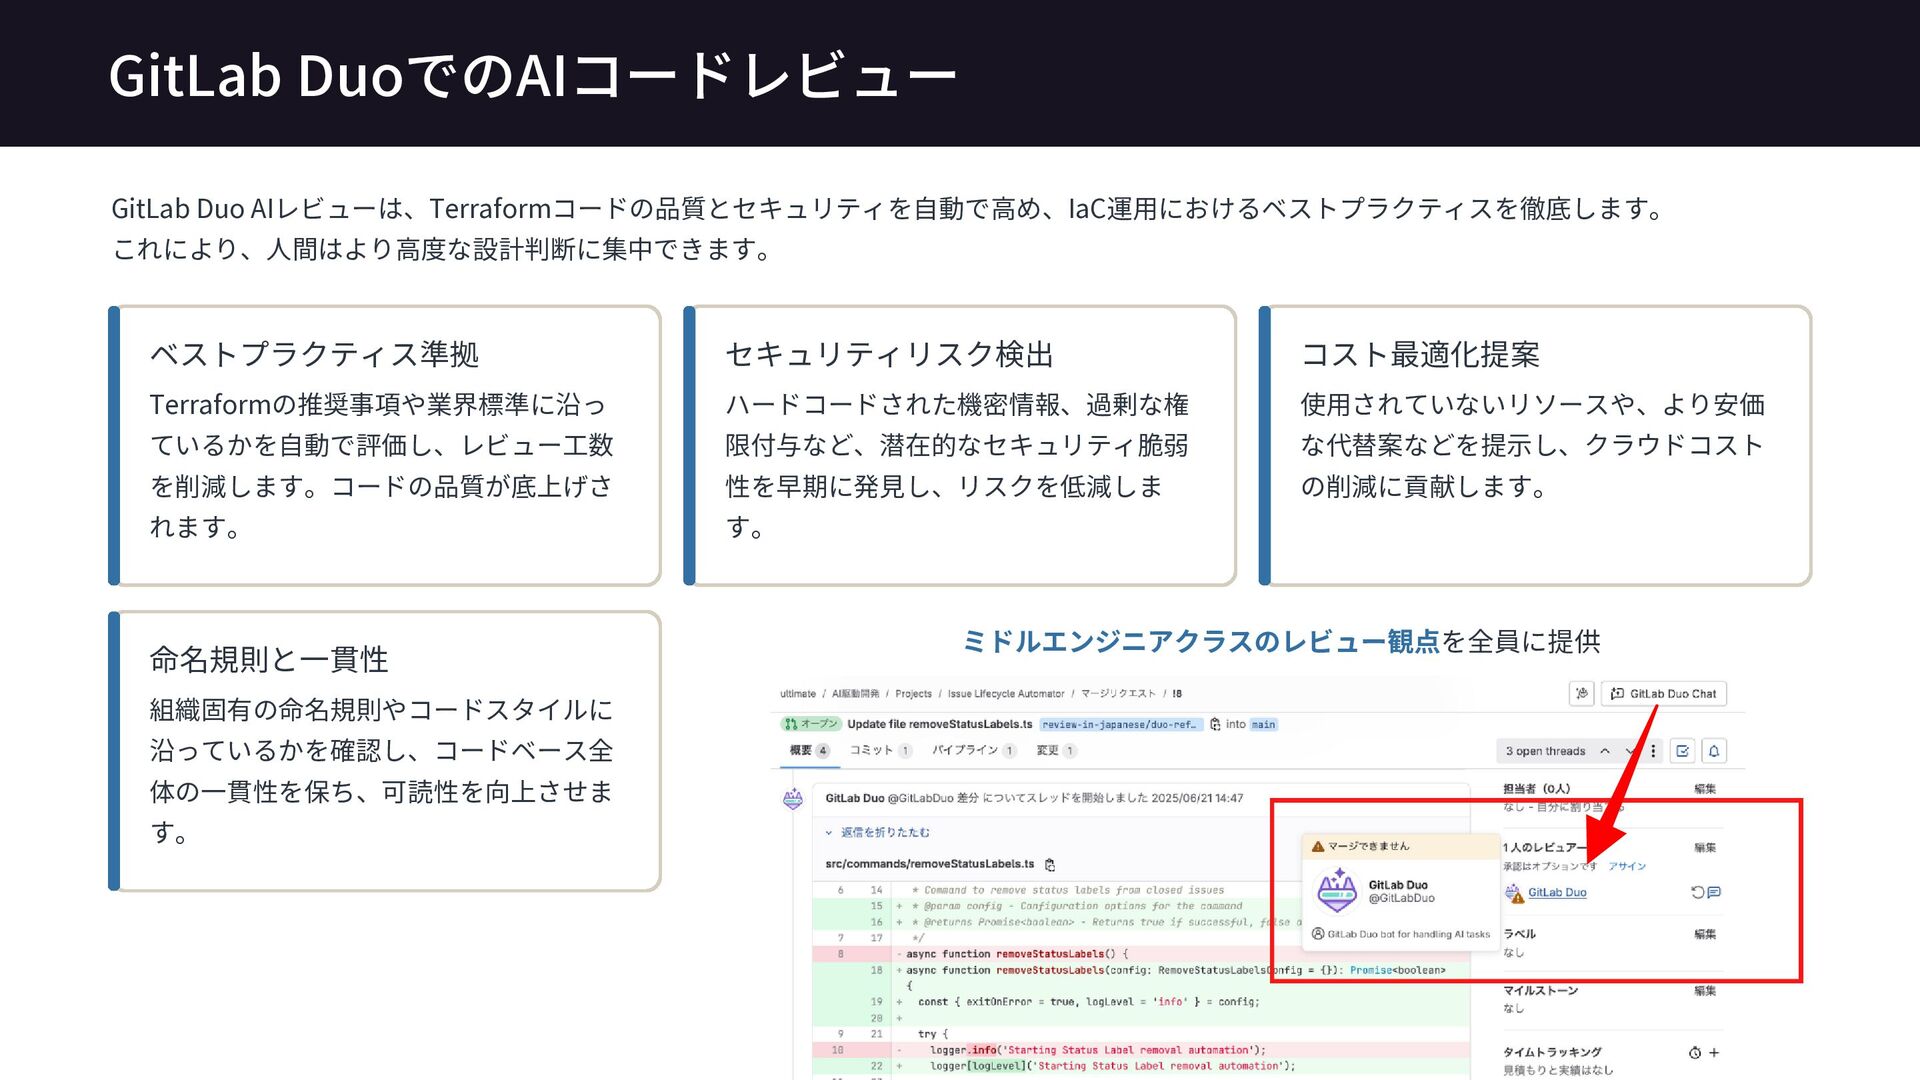Image resolution: width=1920 pixels, height=1080 pixels.
Task: Click the to-do checkmark icon button
Action: click(1683, 751)
